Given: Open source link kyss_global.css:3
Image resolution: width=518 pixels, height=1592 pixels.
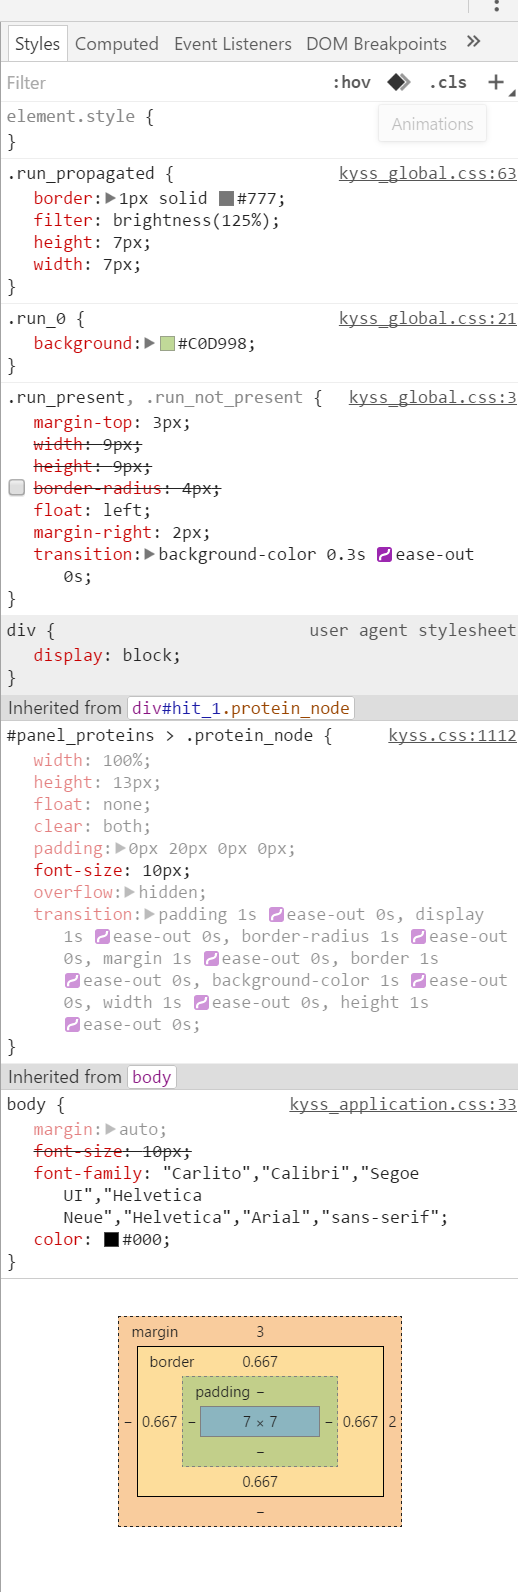Looking at the screenshot, I should tap(433, 397).
